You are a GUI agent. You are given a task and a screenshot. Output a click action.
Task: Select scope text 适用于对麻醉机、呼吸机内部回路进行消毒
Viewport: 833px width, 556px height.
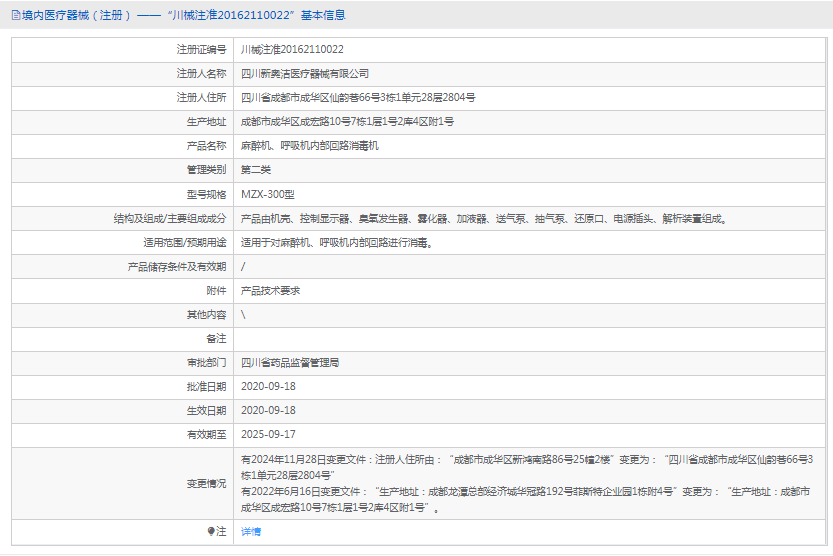coord(337,243)
